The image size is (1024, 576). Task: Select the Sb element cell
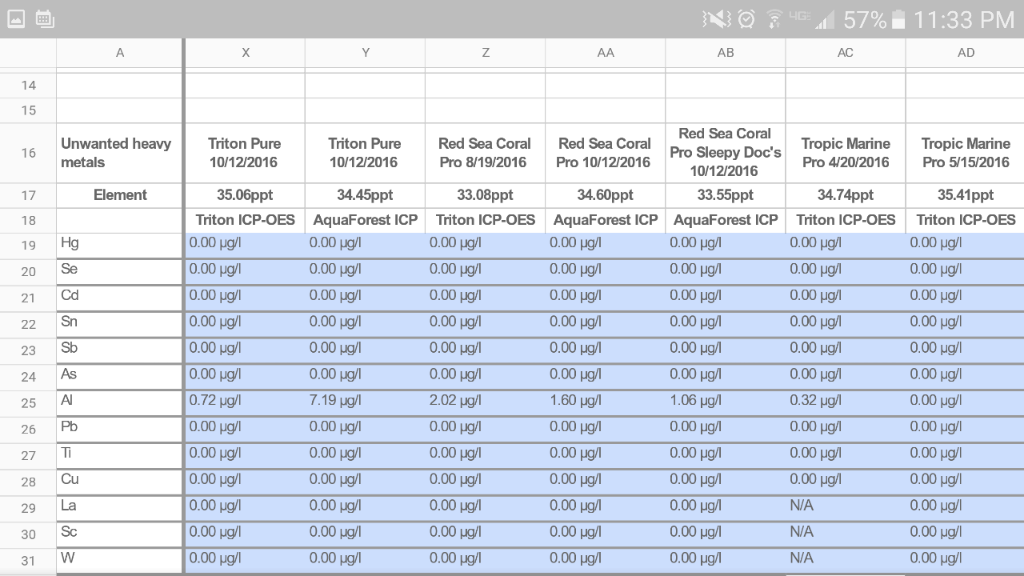pyautogui.click(x=120, y=351)
